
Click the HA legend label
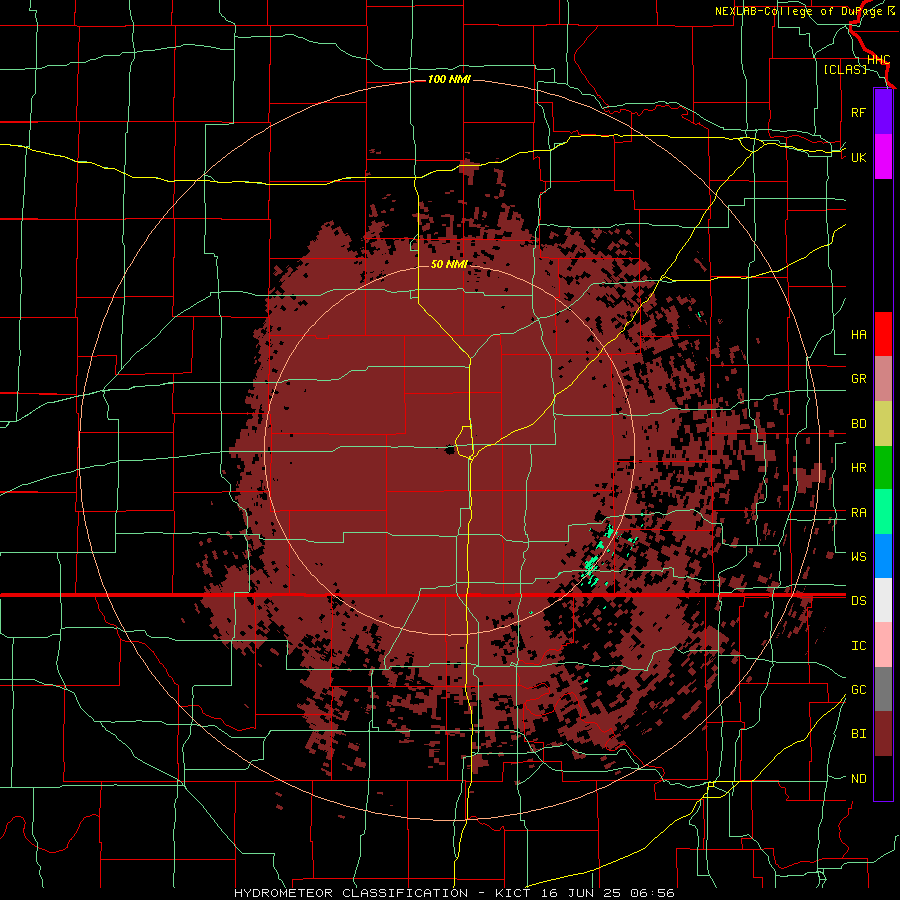858,335
